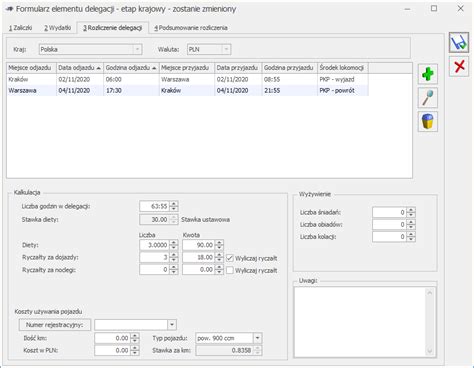This screenshot has width=474, height=368.
Task: Click the Godzina przyjazdu cell 08:55
Action: pos(289,79)
